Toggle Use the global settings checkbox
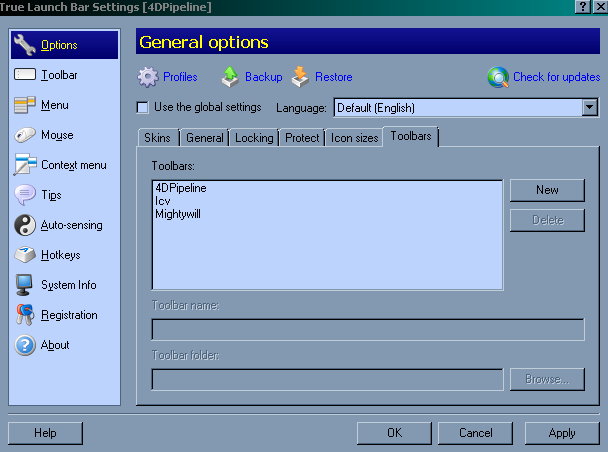The image size is (608, 452). point(142,107)
